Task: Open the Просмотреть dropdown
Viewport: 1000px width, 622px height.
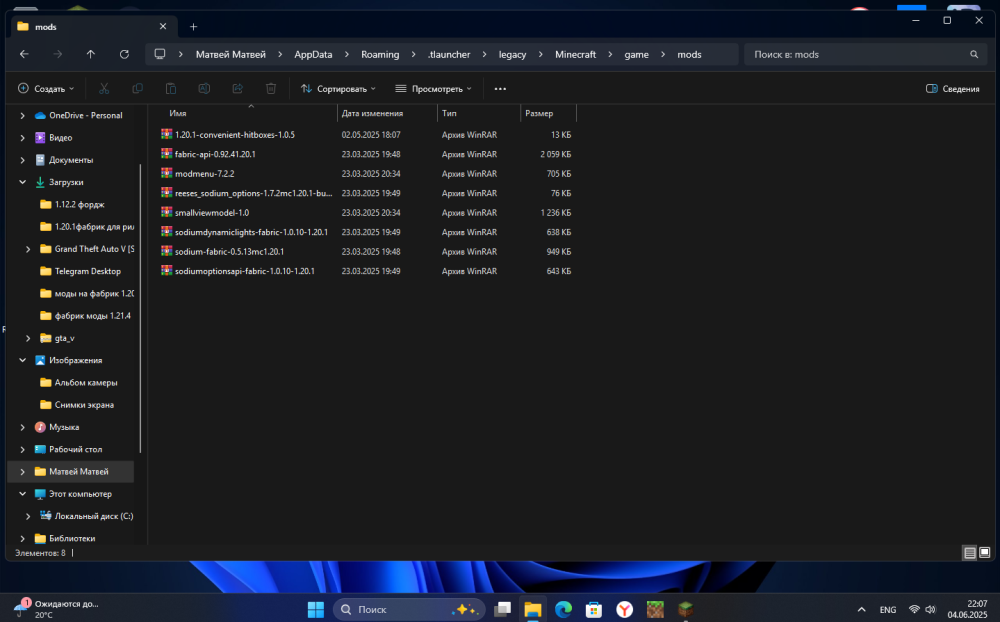Action: click(x=434, y=89)
